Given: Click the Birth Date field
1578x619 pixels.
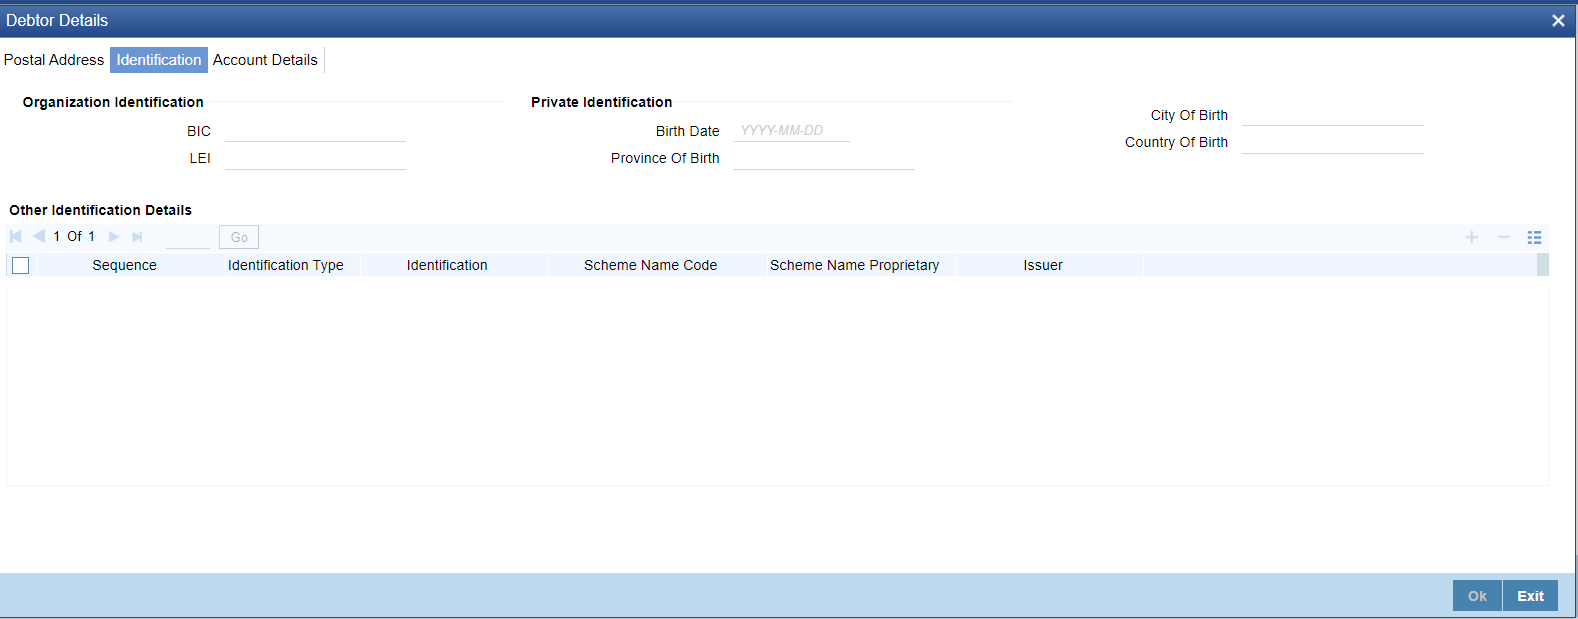Looking at the screenshot, I should tap(791, 131).
